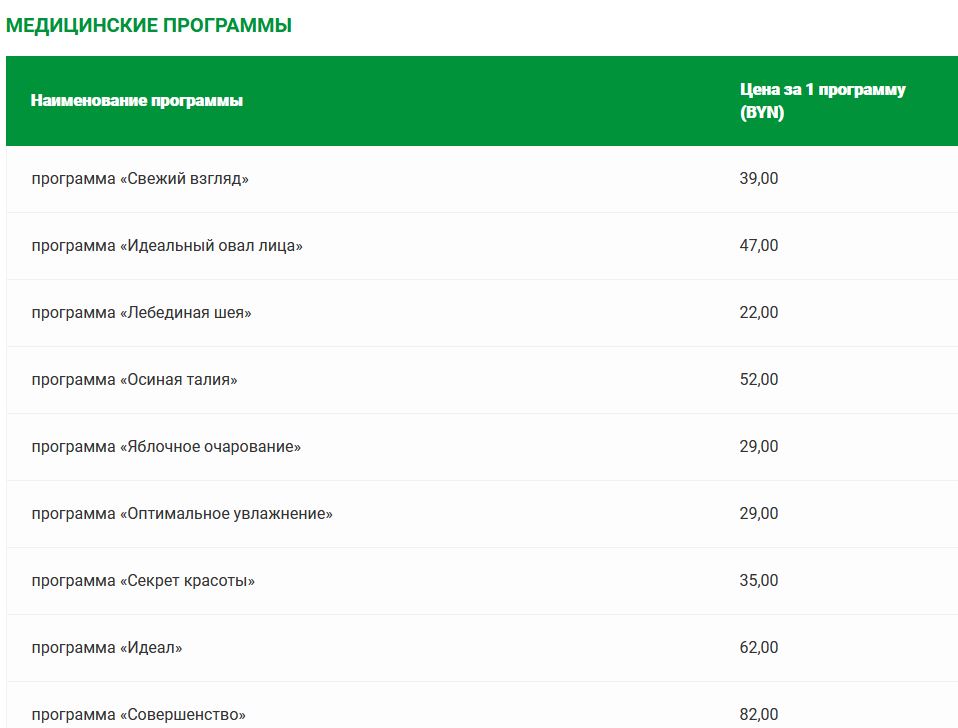The image size is (958, 728).
Task: Click the 62,00 price value
Action: pyautogui.click(x=759, y=648)
